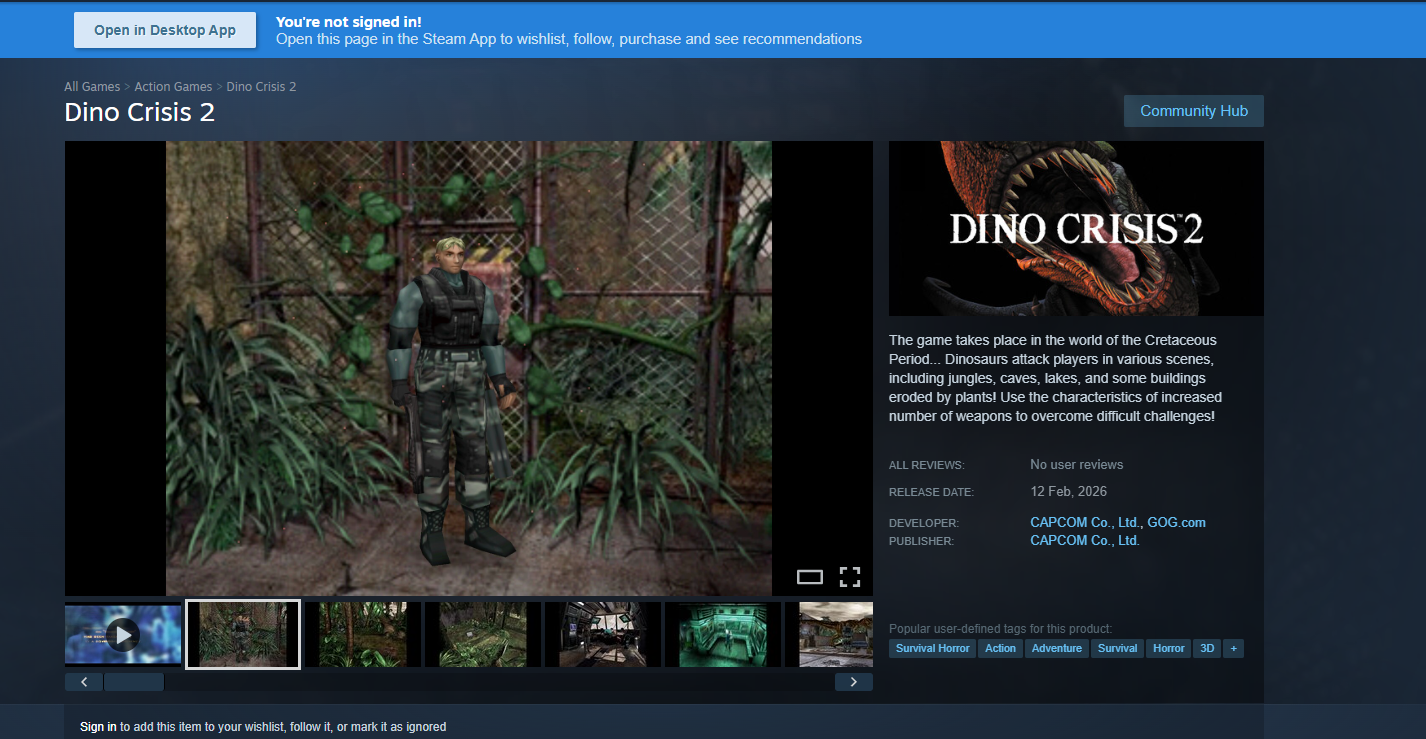This screenshot has width=1426, height=739.
Task: Open publisher CAPCOM Co., Ltd. link
Action: tap(1085, 540)
